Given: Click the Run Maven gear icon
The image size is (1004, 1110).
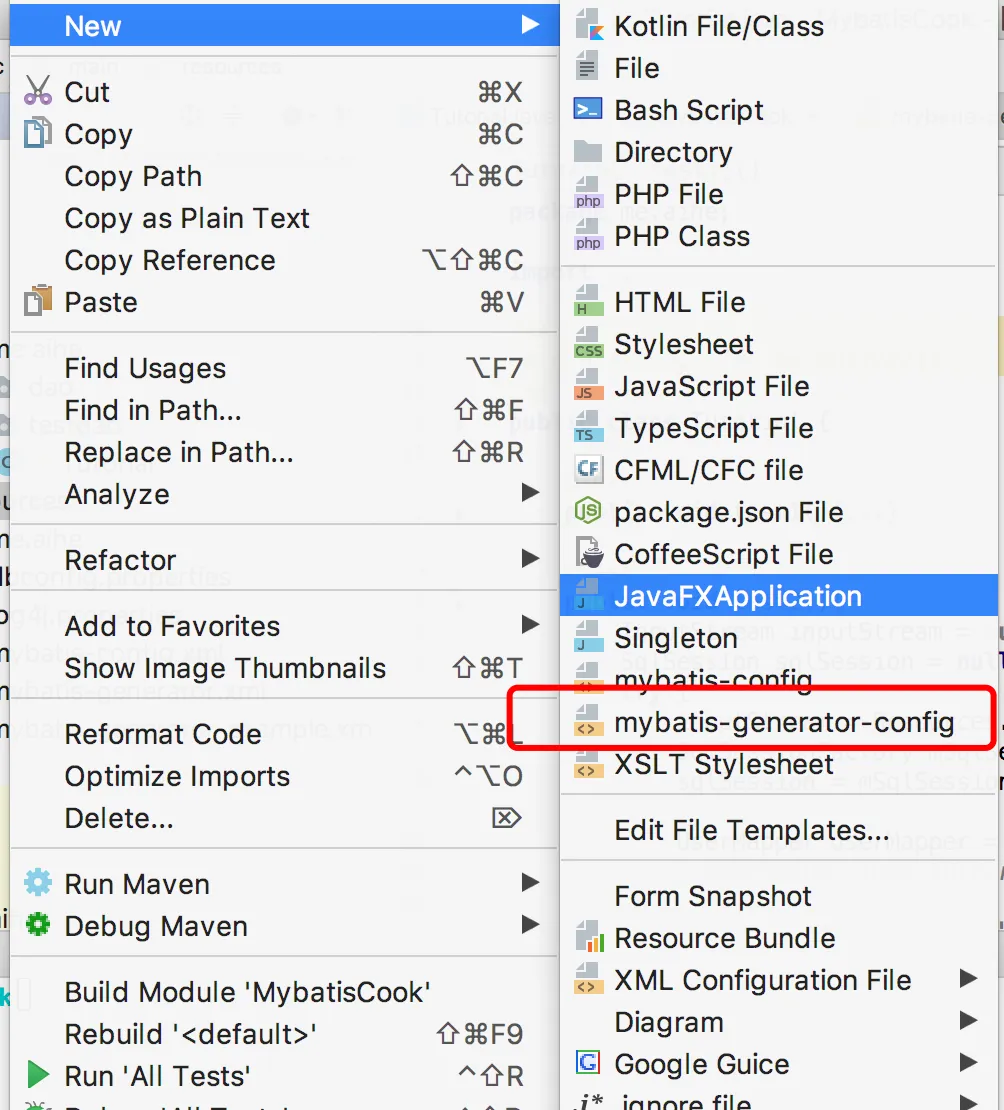Looking at the screenshot, I should pyautogui.click(x=38, y=883).
